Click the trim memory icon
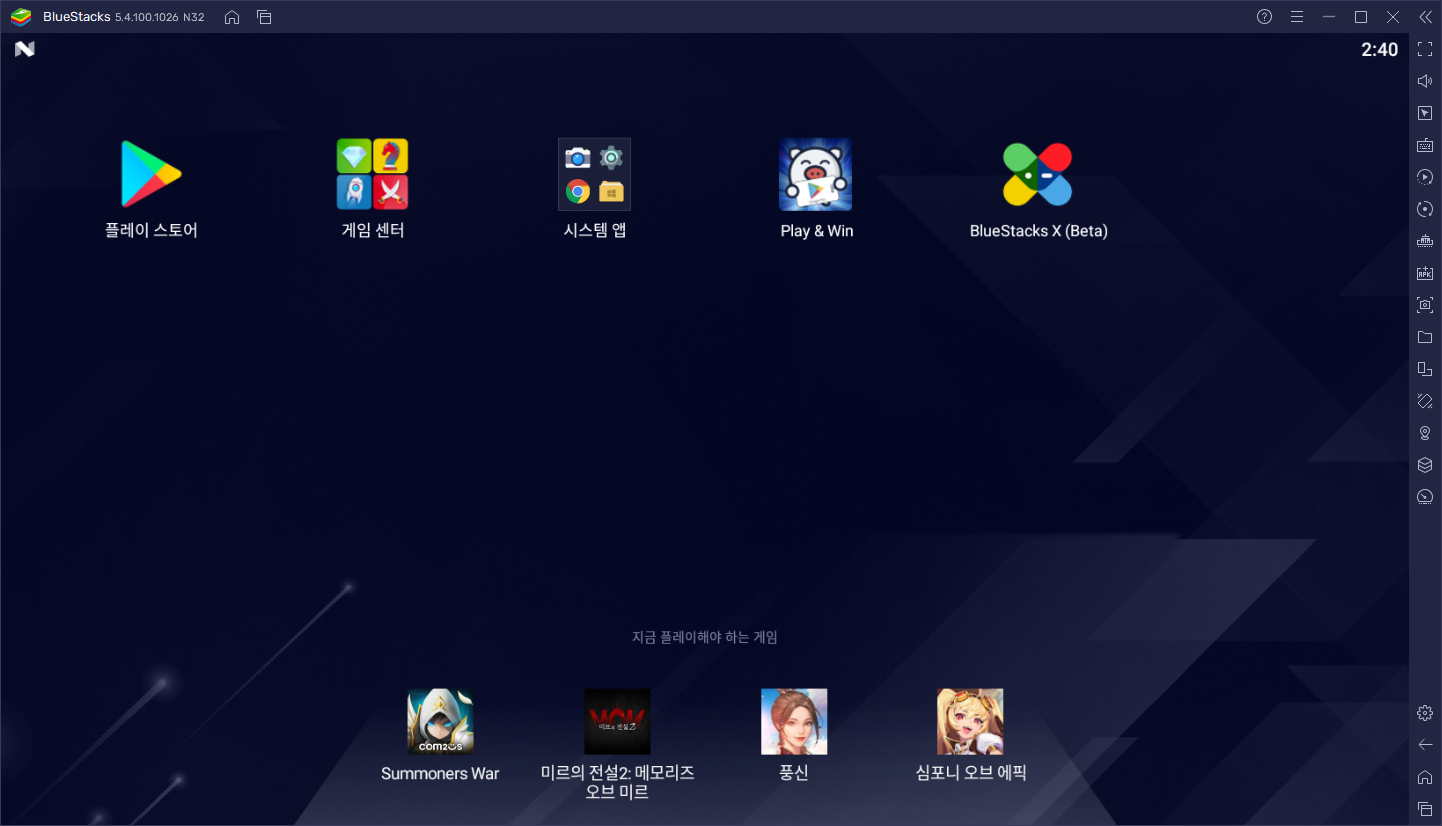 coord(1425,241)
